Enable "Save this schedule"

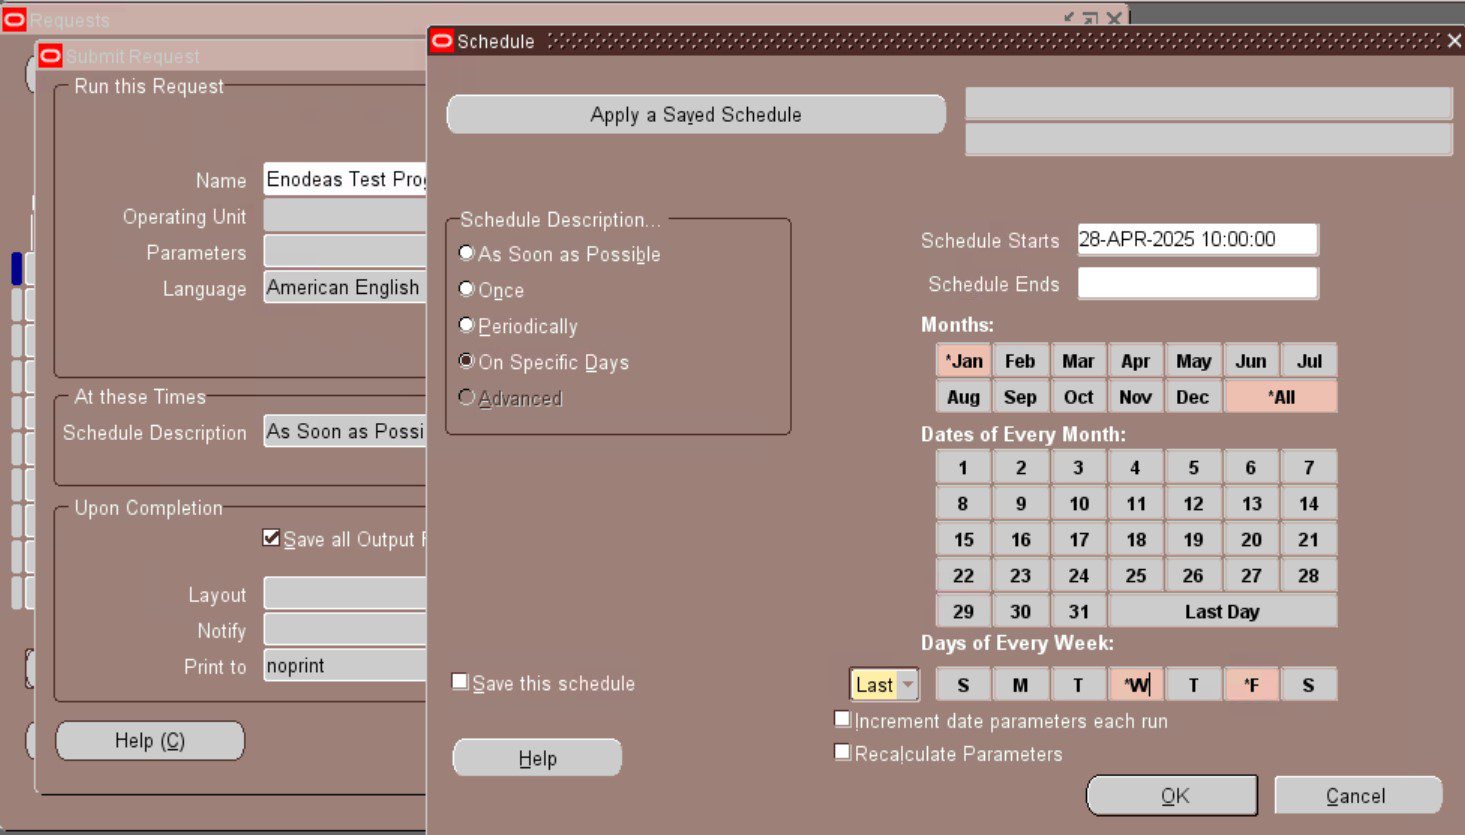(x=460, y=681)
